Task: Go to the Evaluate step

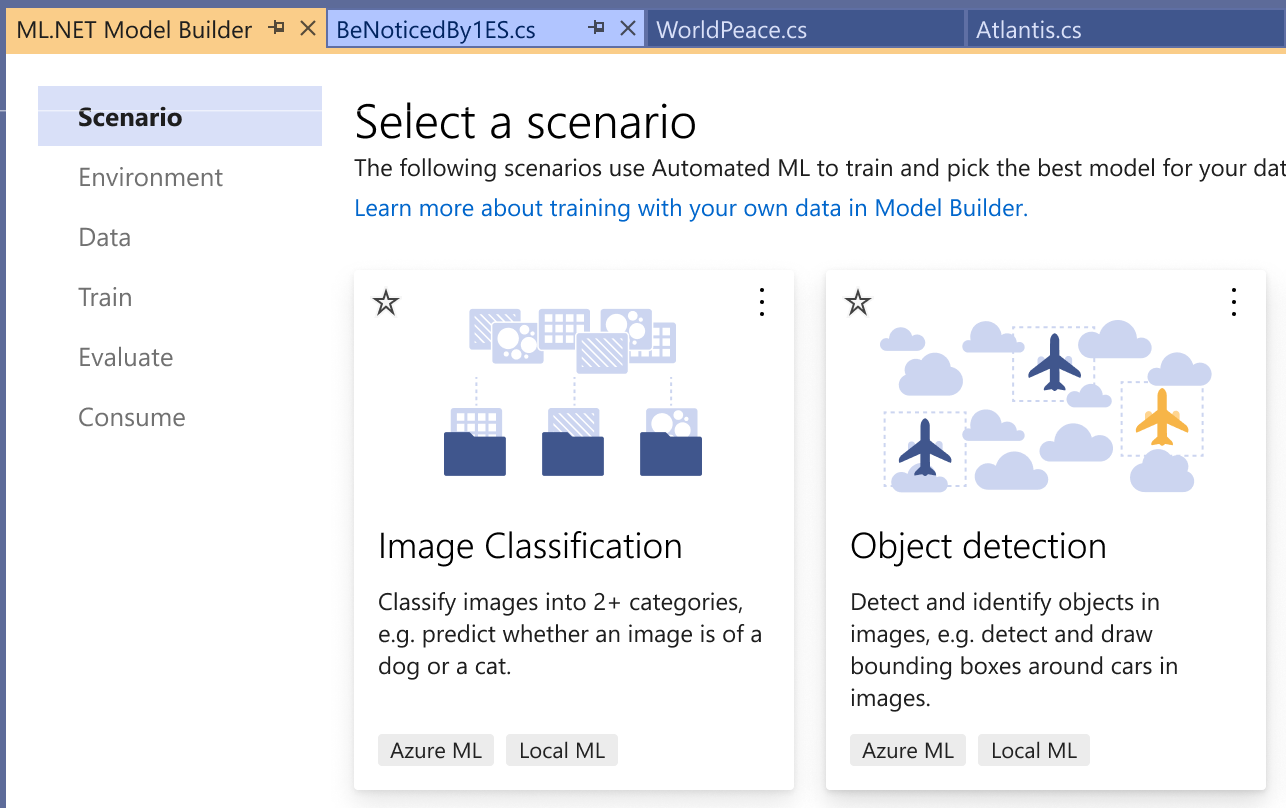Action: [x=126, y=357]
